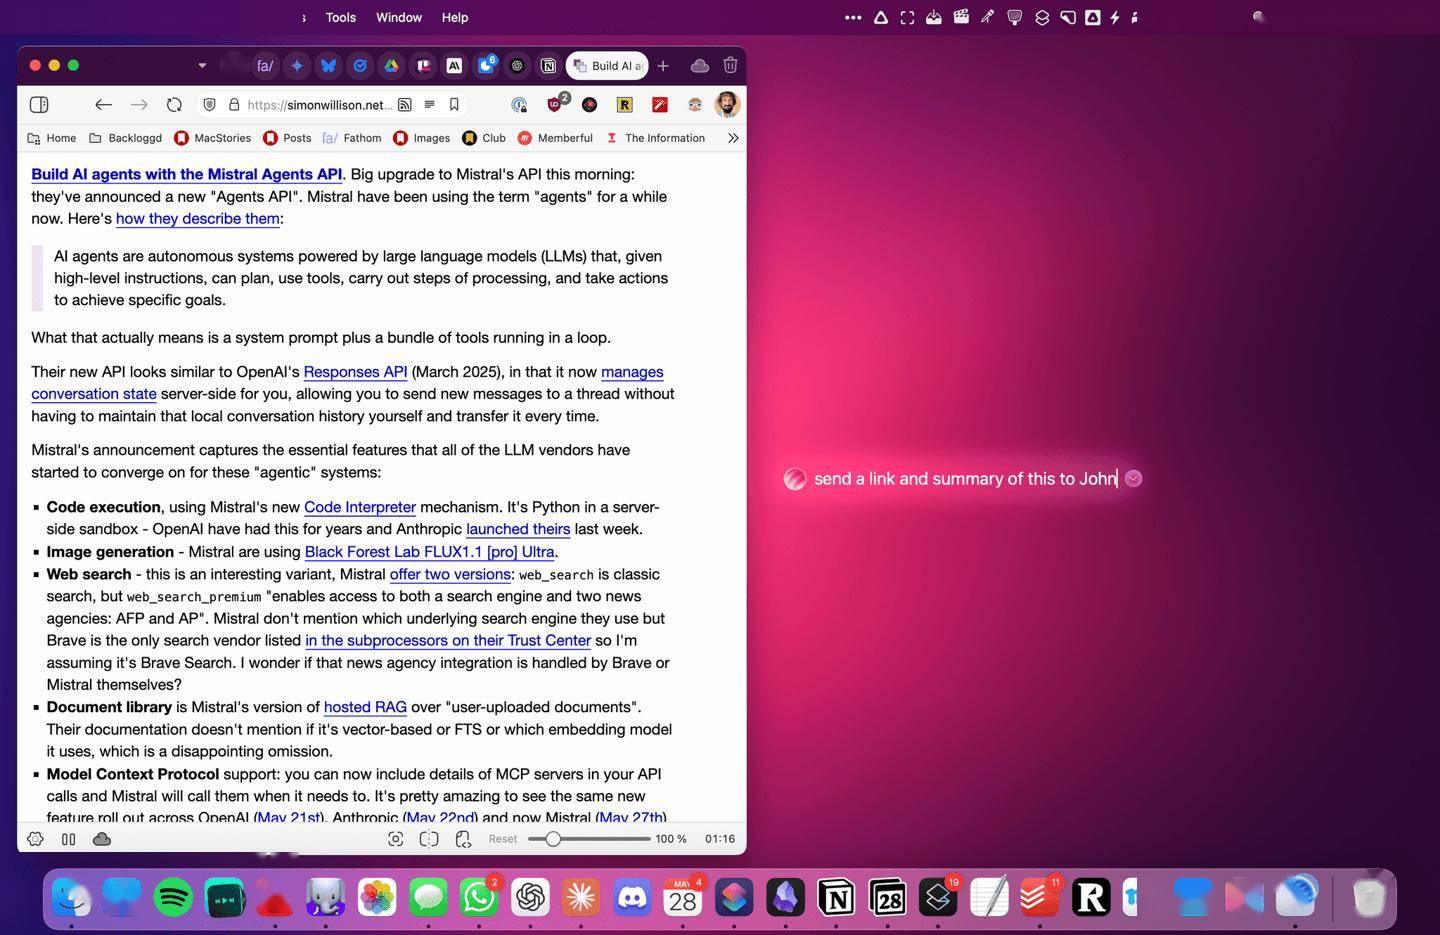Reload the page with the refresh icon
Image resolution: width=1440 pixels, height=935 pixels.
click(x=174, y=104)
